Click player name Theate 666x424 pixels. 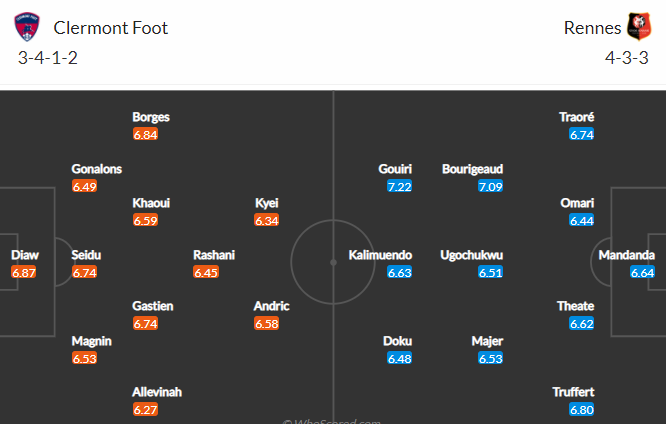[x=576, y=306]
